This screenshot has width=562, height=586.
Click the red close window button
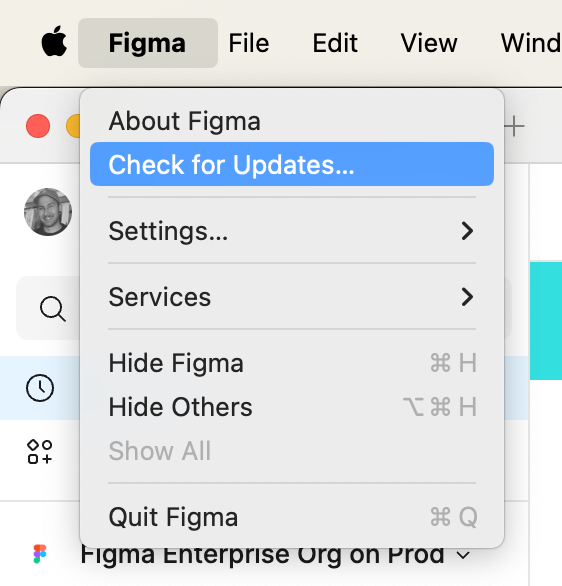[x=38, y=126]
